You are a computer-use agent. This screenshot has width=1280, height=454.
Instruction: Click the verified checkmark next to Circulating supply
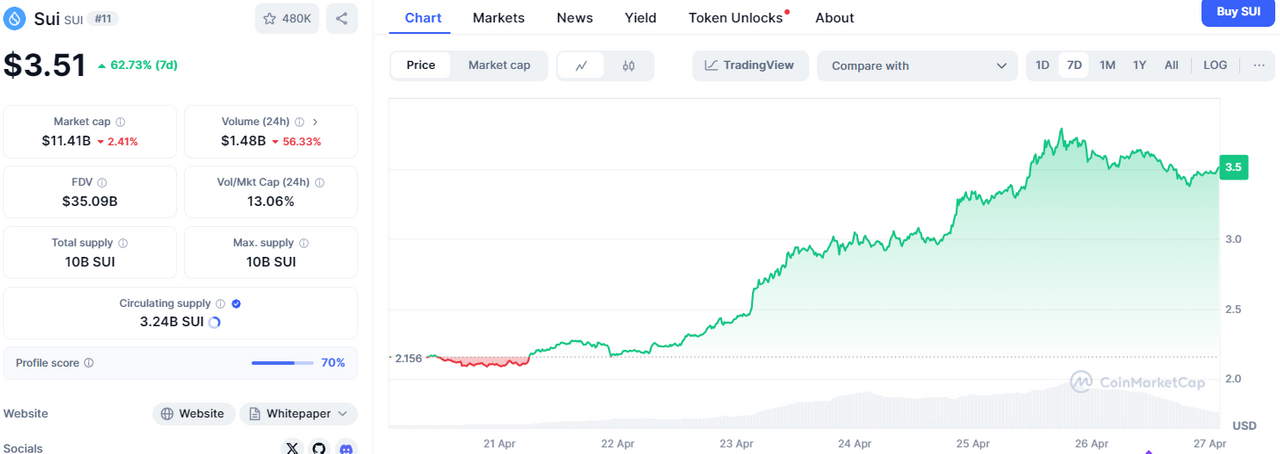point(237,304)
